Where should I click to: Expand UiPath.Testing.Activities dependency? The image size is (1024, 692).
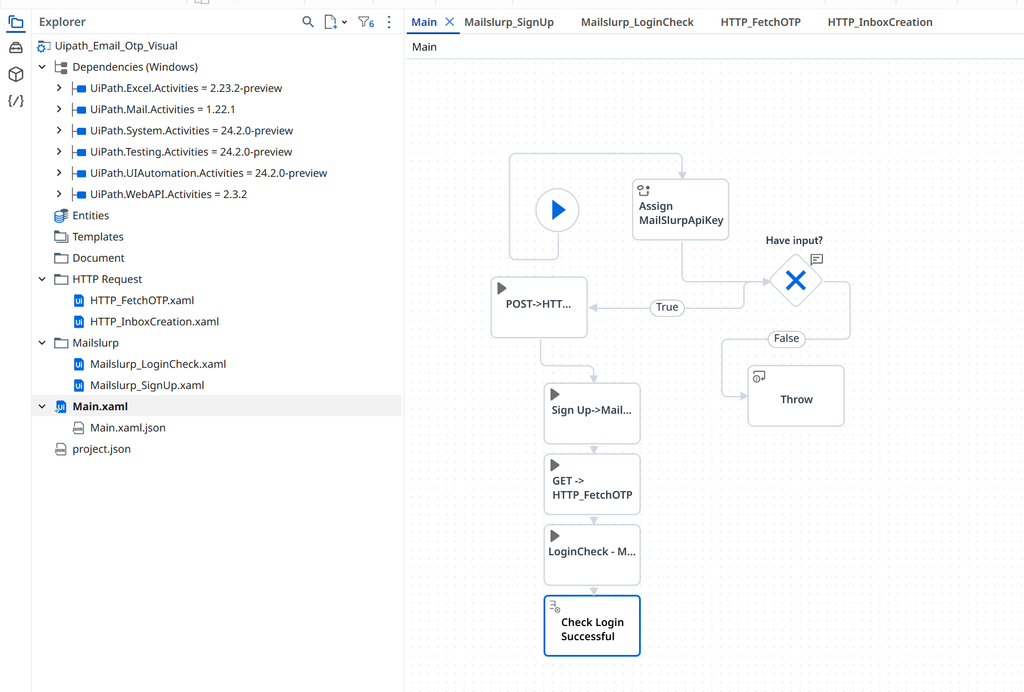(59, 152)
